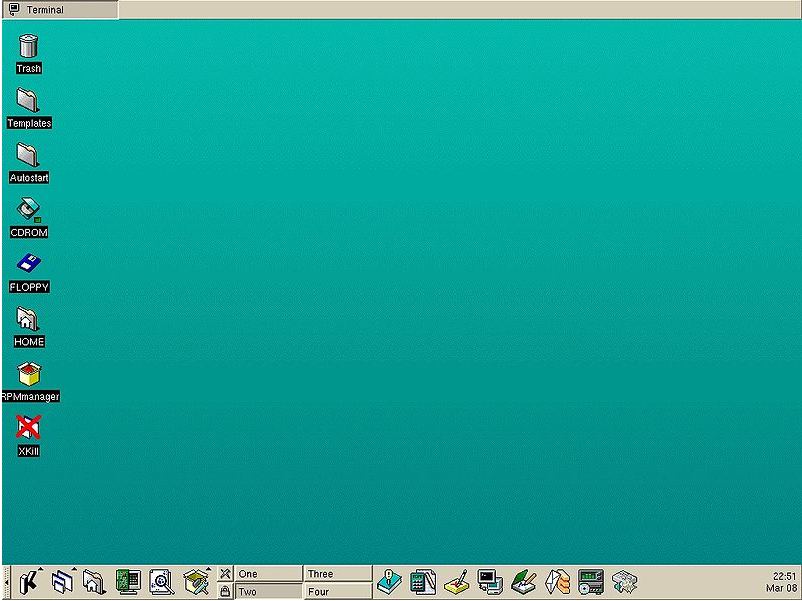The height and width of the screenshot is (601, 802).
Task: Switch to virtual desktop Two
Action: point(265,591)
